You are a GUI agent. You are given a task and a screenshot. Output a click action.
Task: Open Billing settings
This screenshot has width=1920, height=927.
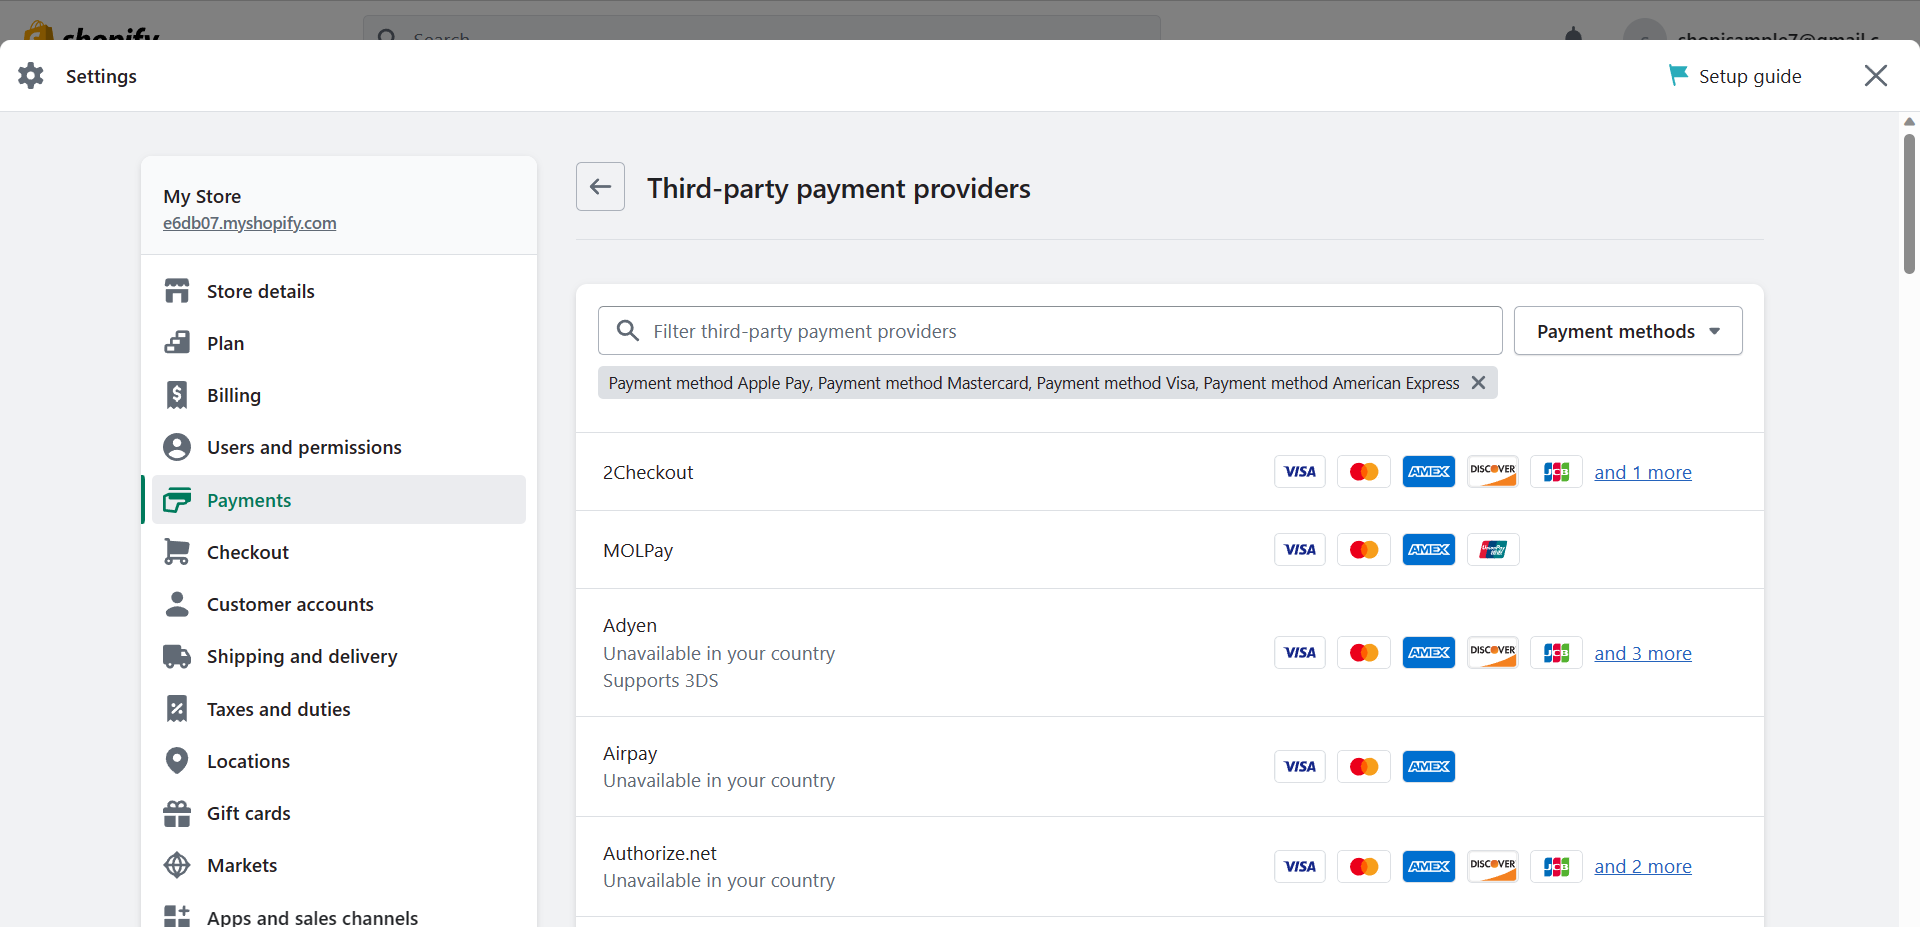(339, 395)
